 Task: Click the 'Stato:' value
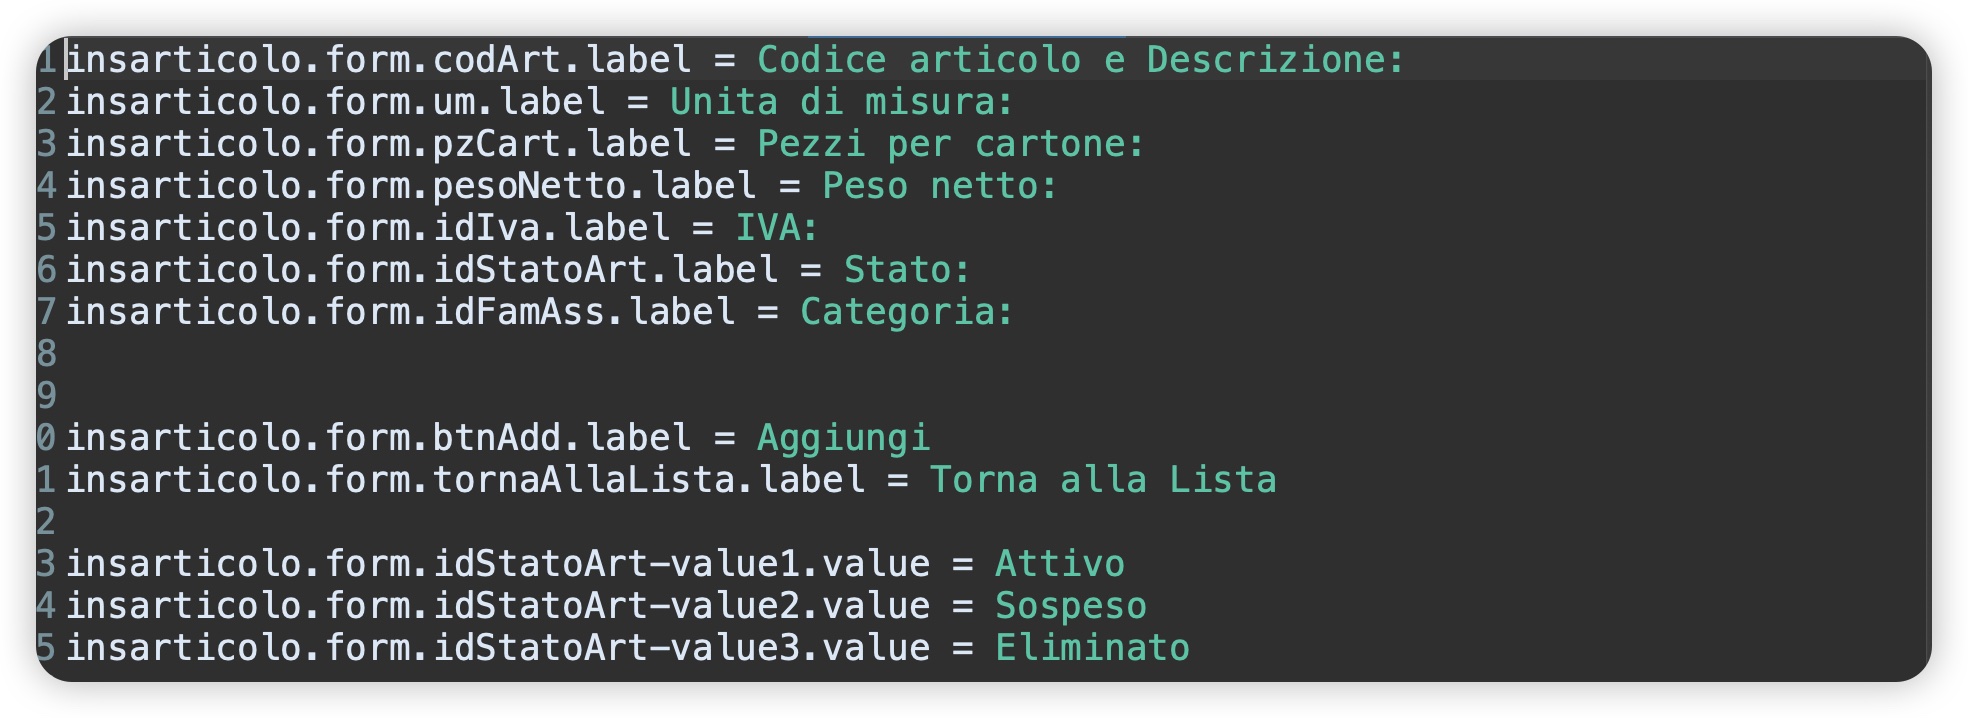907,270
